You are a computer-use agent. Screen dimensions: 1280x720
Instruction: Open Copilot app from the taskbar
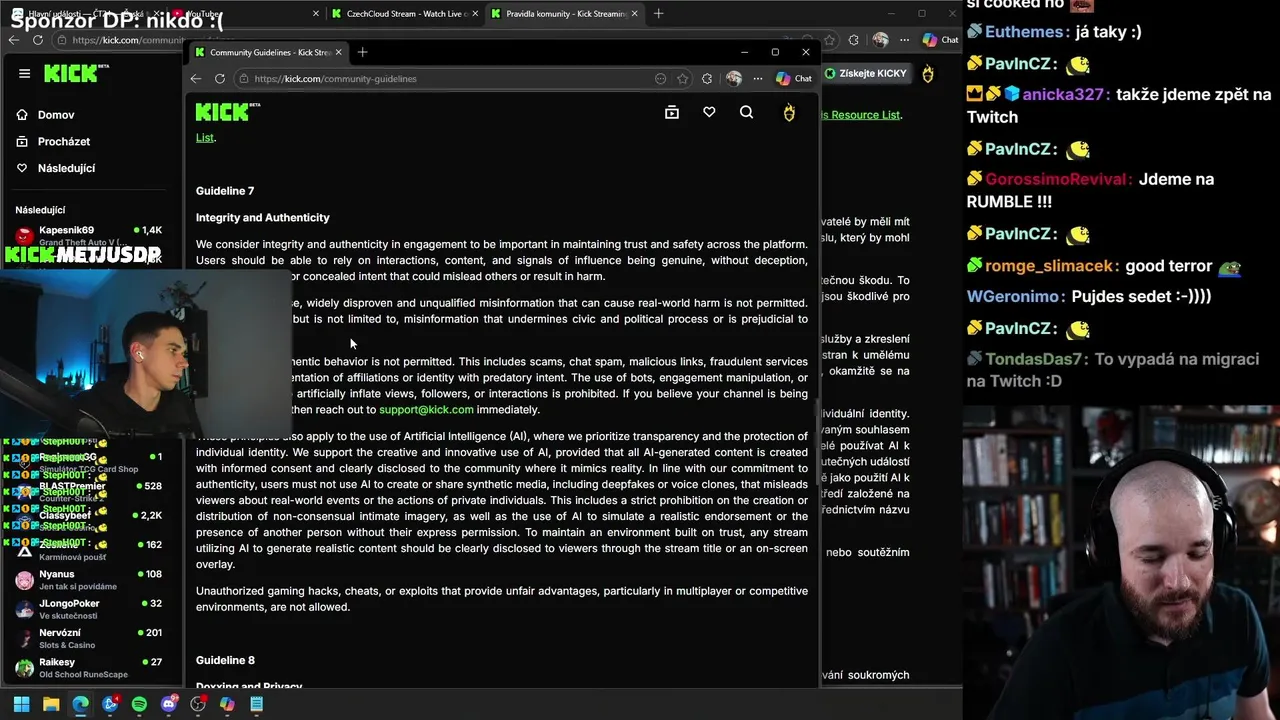(227, 704)
